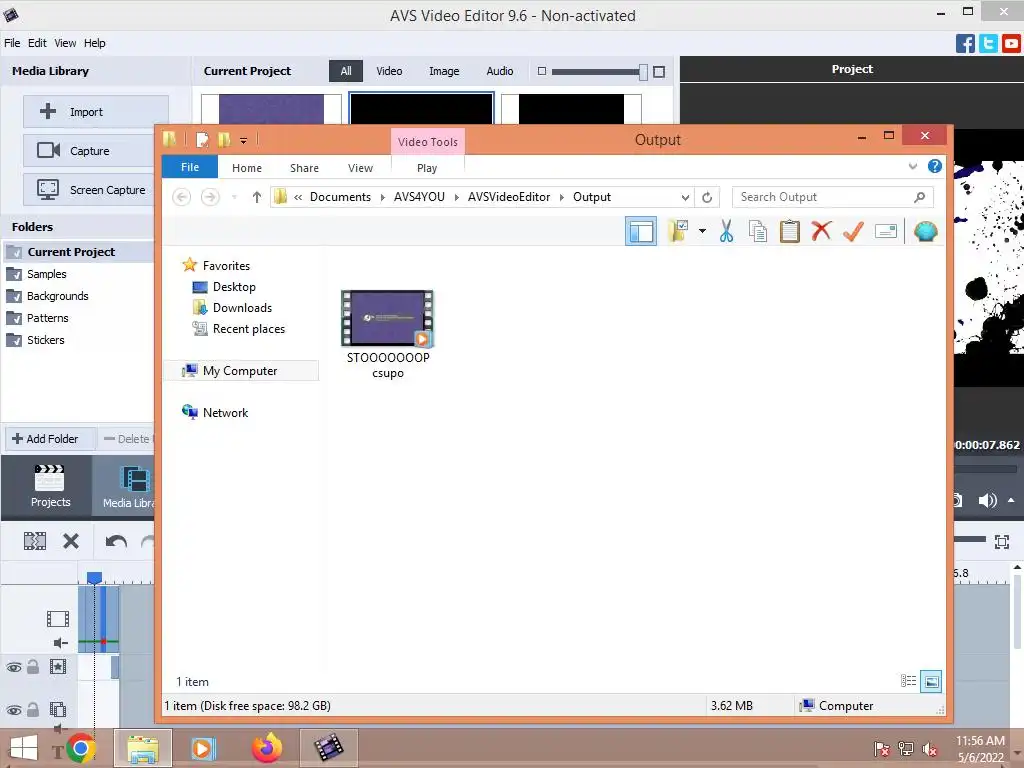Click Documents in the address breadcrumb
Image resolution: width=1024 pixels, height=768 pixels.
pos(340,197)
